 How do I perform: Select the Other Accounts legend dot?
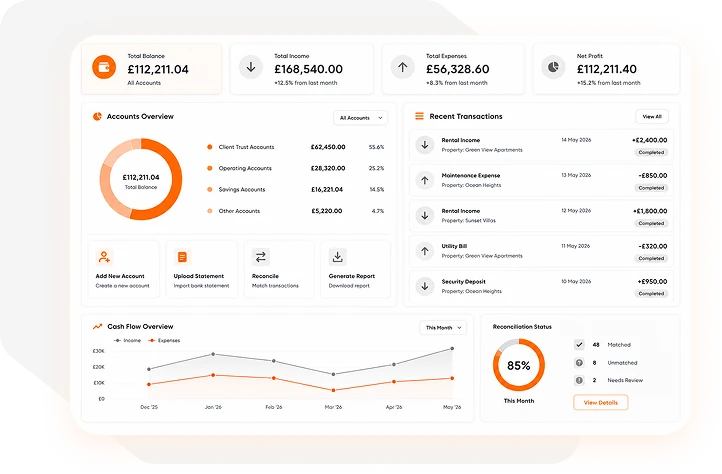click(210, 211)
